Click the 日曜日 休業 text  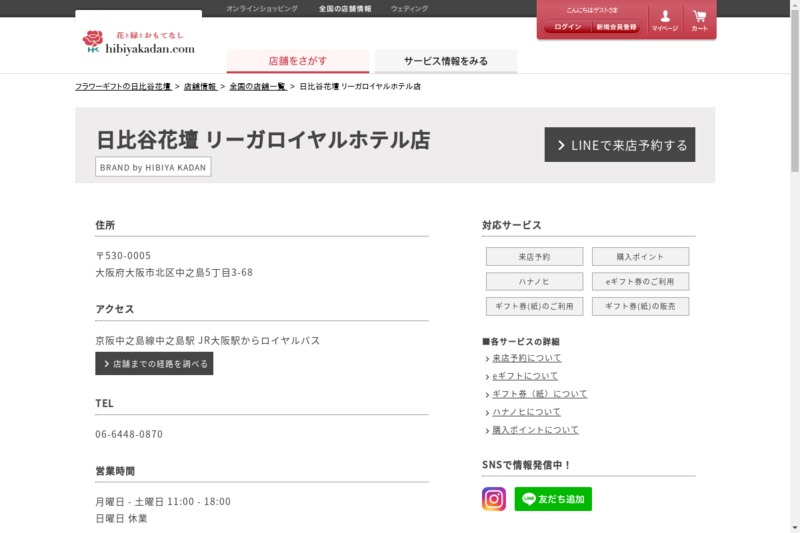(121, 518)
